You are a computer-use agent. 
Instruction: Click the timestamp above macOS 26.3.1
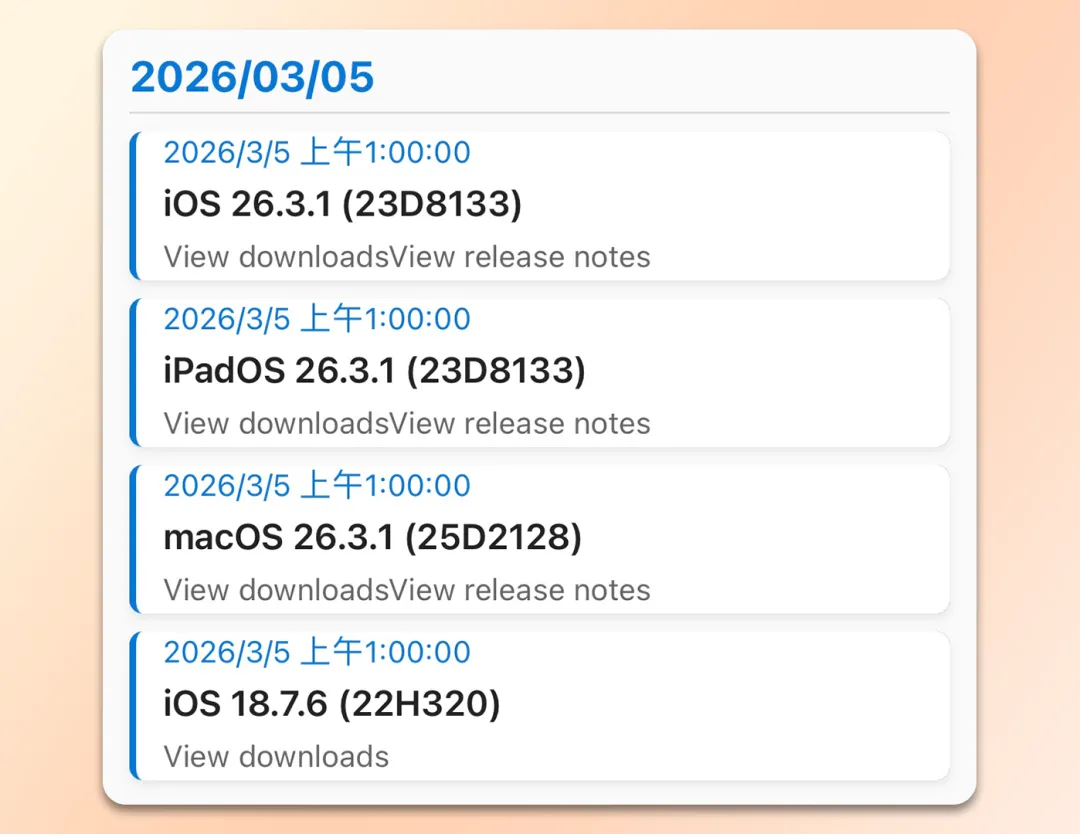pos(316,486)
